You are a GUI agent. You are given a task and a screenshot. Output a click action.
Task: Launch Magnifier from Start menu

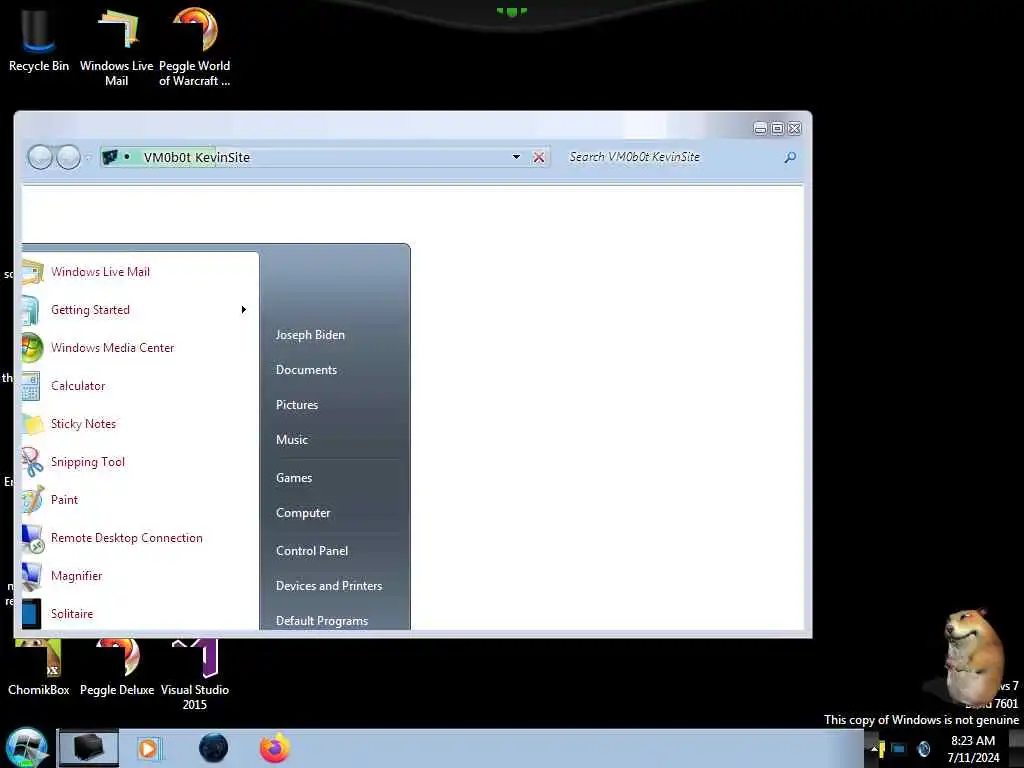[x=140, y=575]
